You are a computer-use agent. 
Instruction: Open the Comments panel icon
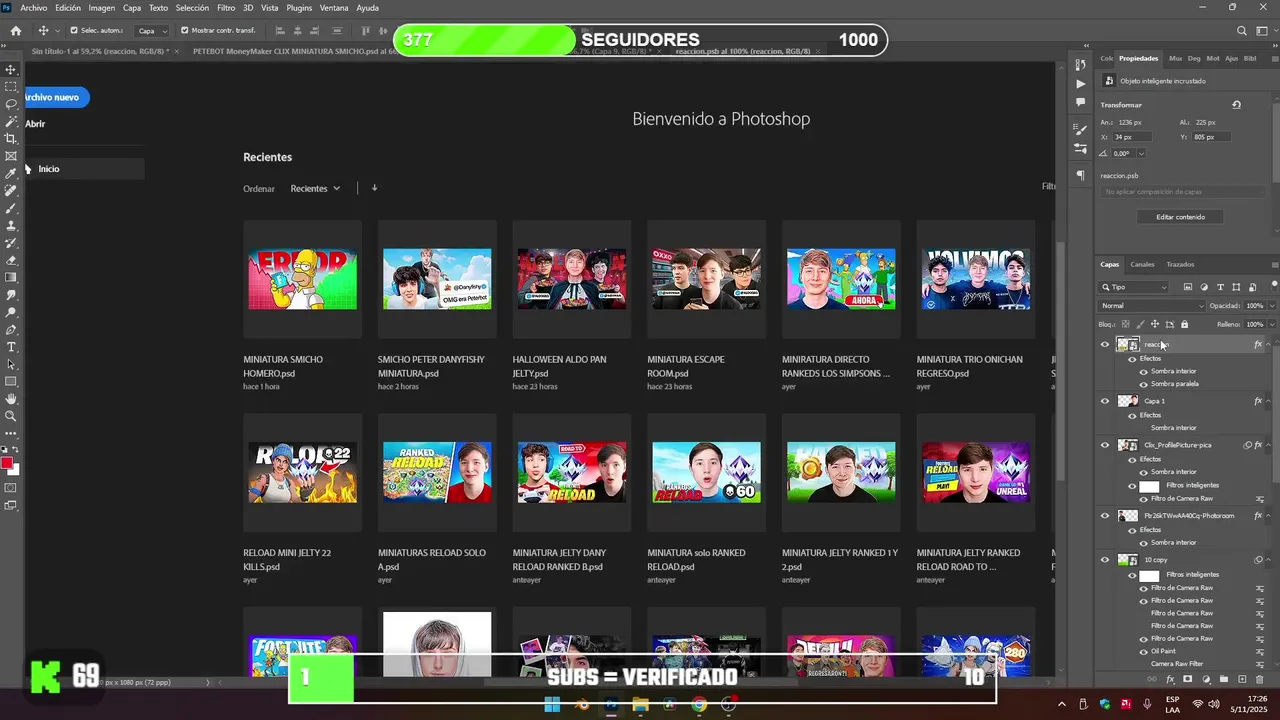click(x=1081, y=102)
